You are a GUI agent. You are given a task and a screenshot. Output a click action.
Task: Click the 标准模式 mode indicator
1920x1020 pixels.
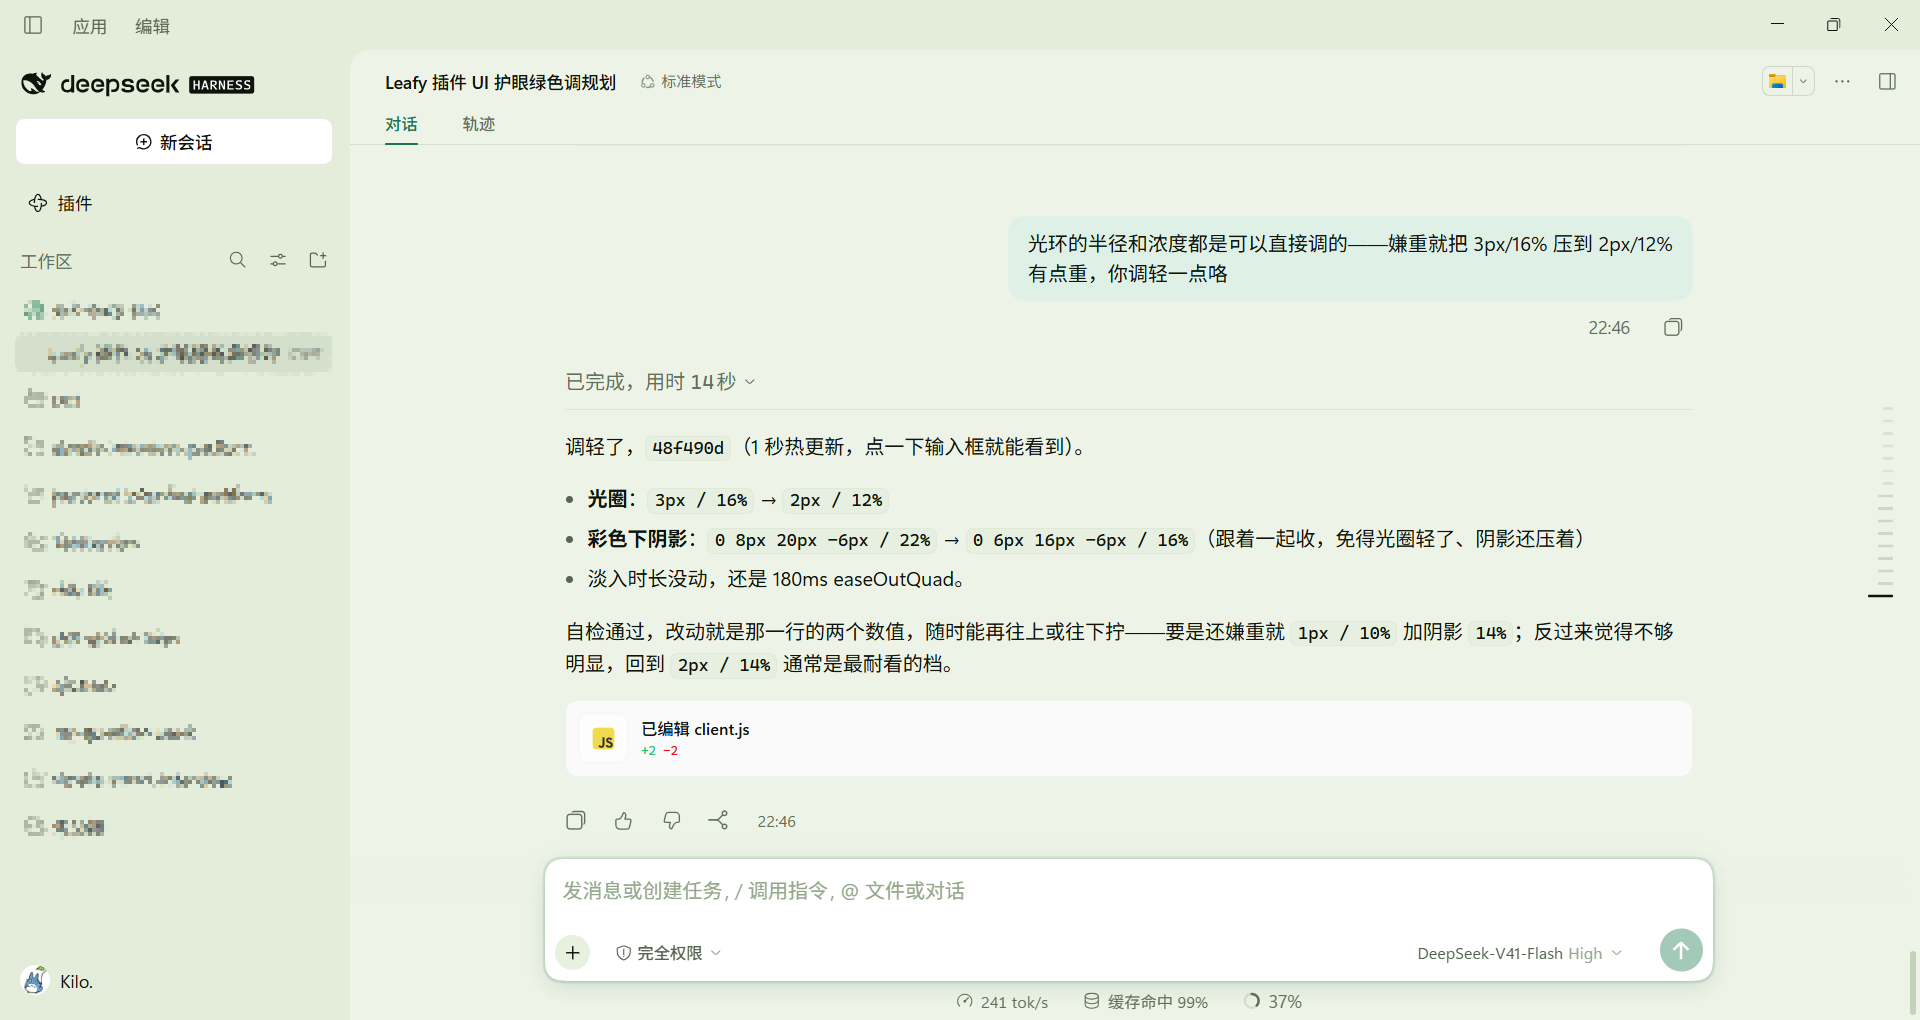pyautogui.click(x=681, y=82)
